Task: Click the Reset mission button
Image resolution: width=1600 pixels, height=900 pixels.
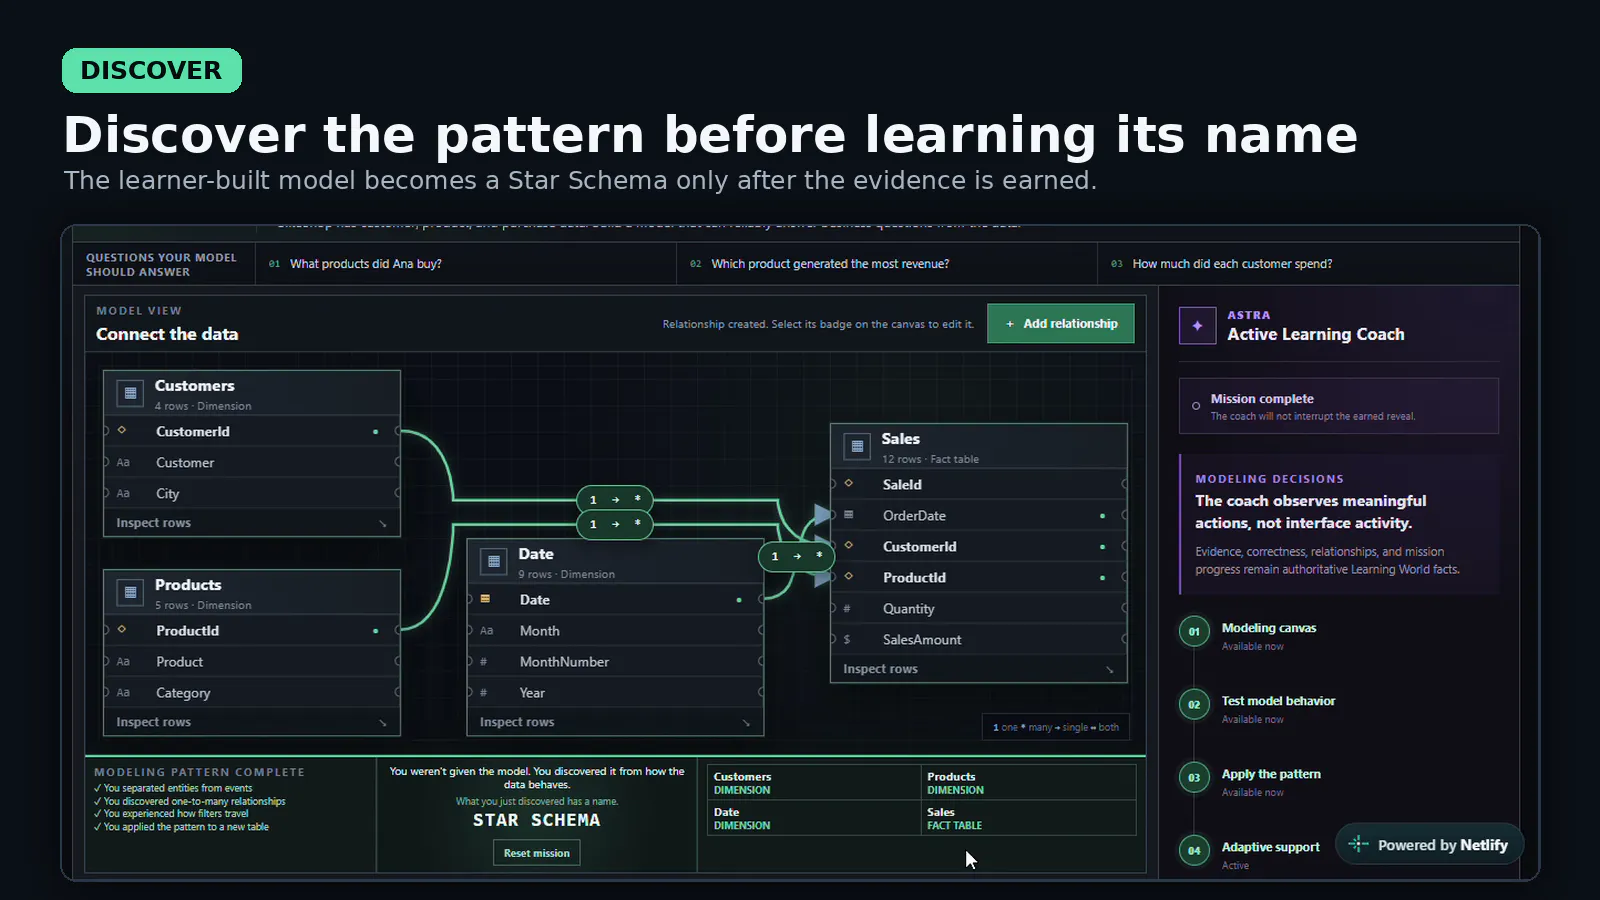Action: click(536, 853)
